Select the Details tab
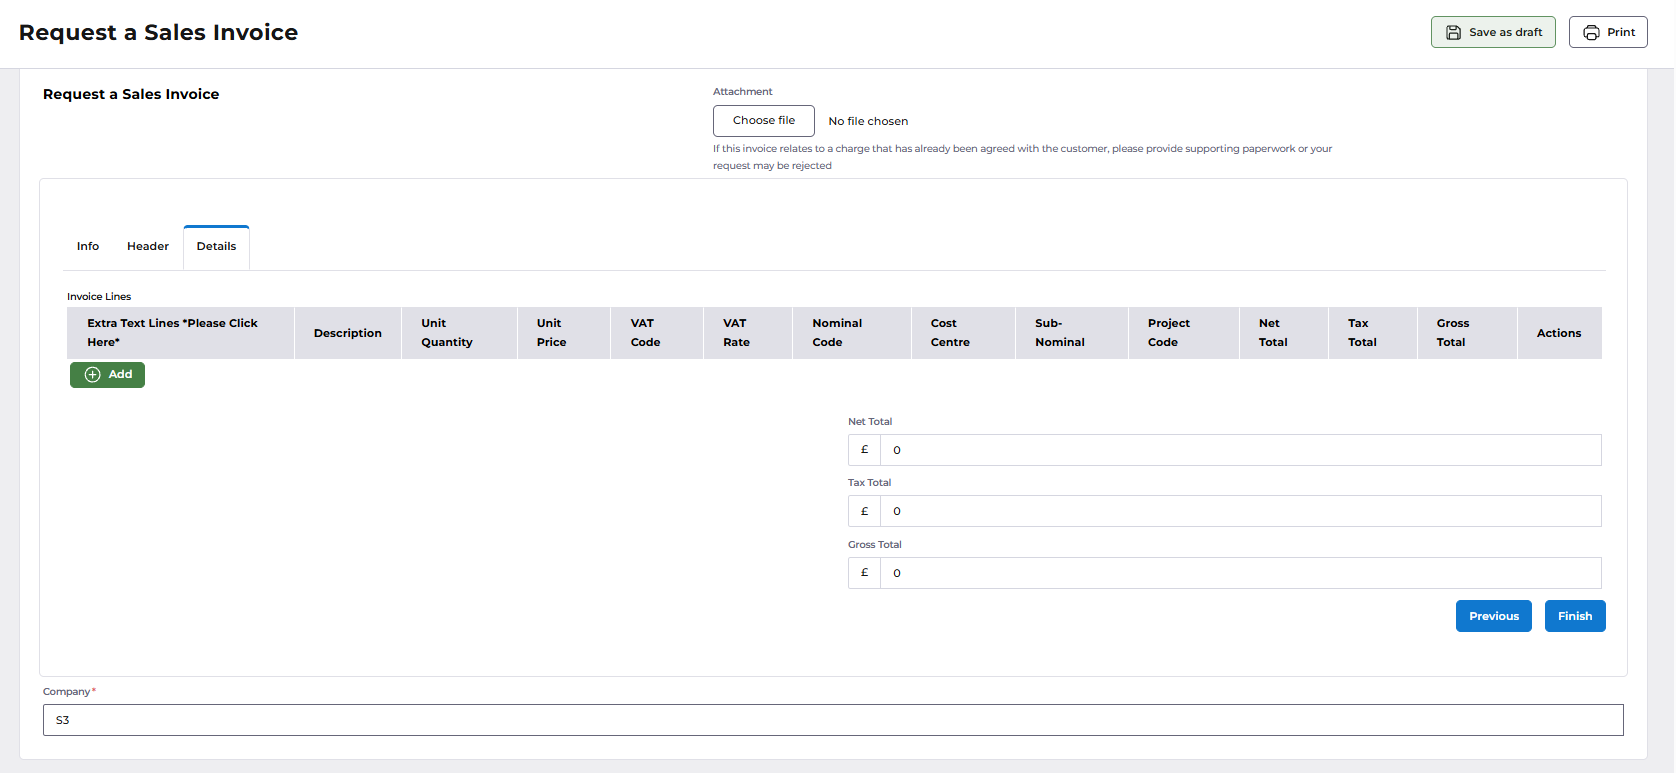Image resolution: width=1676 pixels, height=773 pixels. coord(216,246)
